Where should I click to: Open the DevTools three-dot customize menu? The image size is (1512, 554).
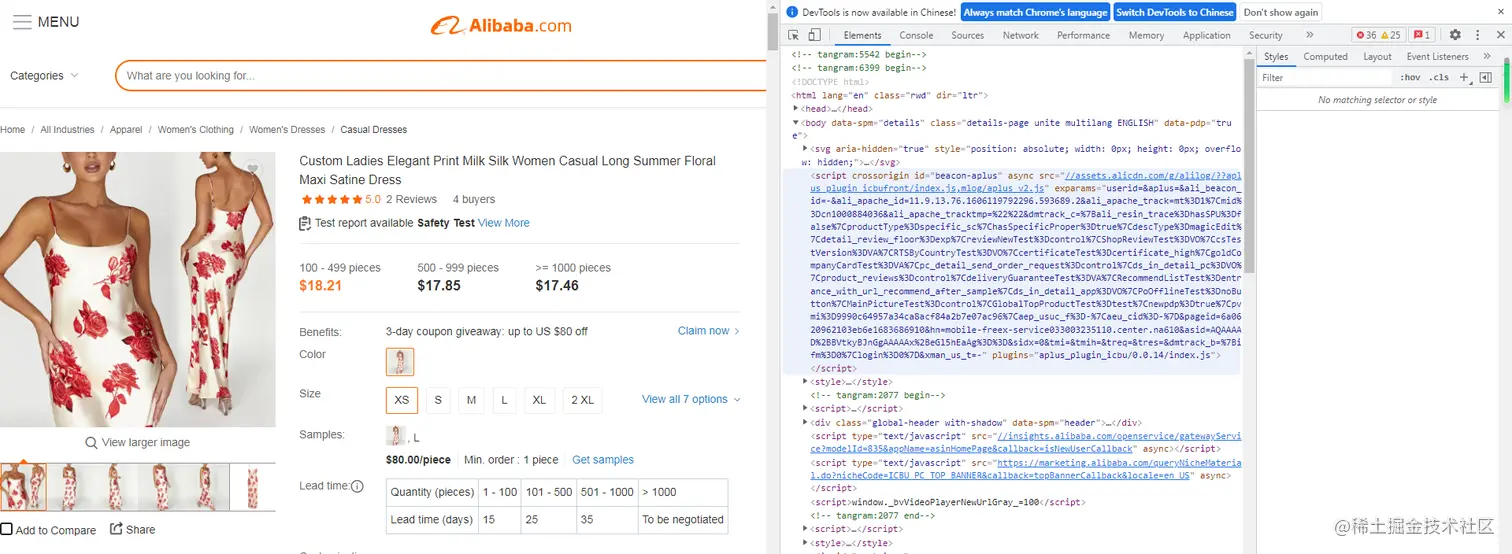[1477, 35]
